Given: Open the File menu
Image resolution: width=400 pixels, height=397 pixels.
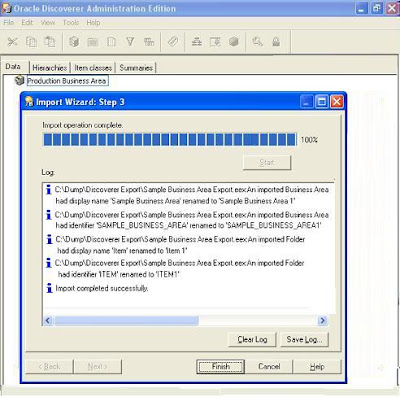Looking at the screenshot, I should (x=9, y=23).
